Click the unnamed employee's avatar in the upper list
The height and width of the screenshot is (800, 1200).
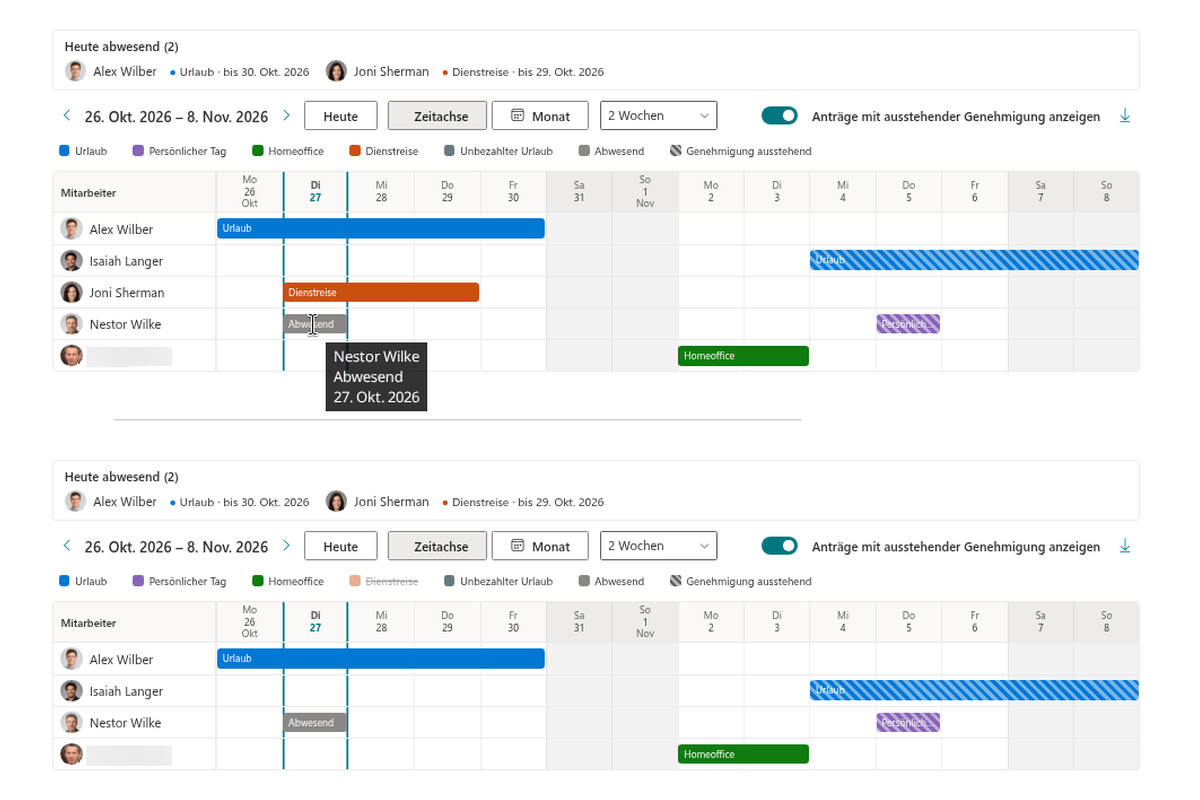[71, 355]
